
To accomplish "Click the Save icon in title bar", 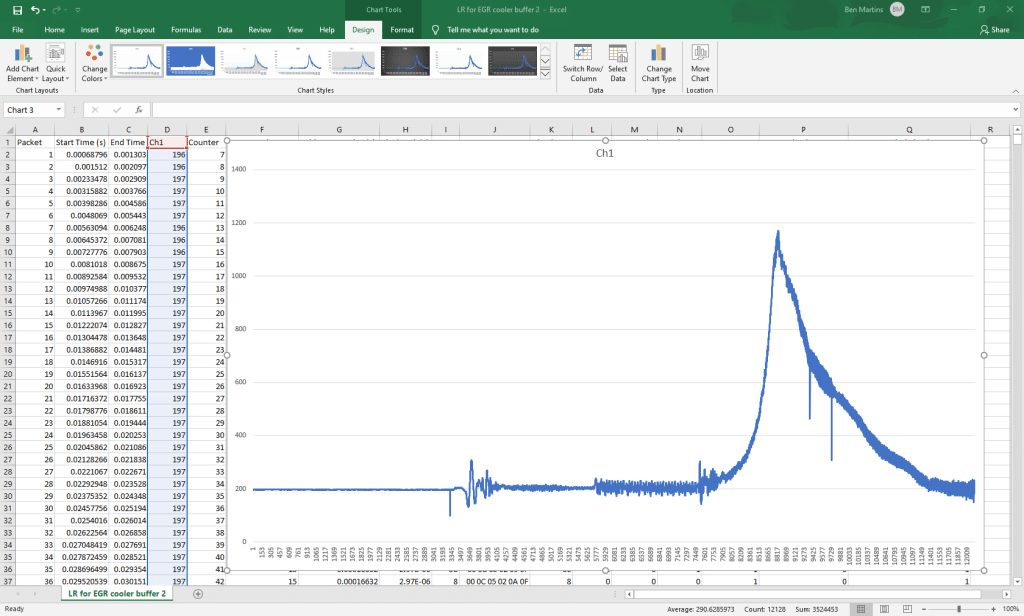I will pos(18,10).
